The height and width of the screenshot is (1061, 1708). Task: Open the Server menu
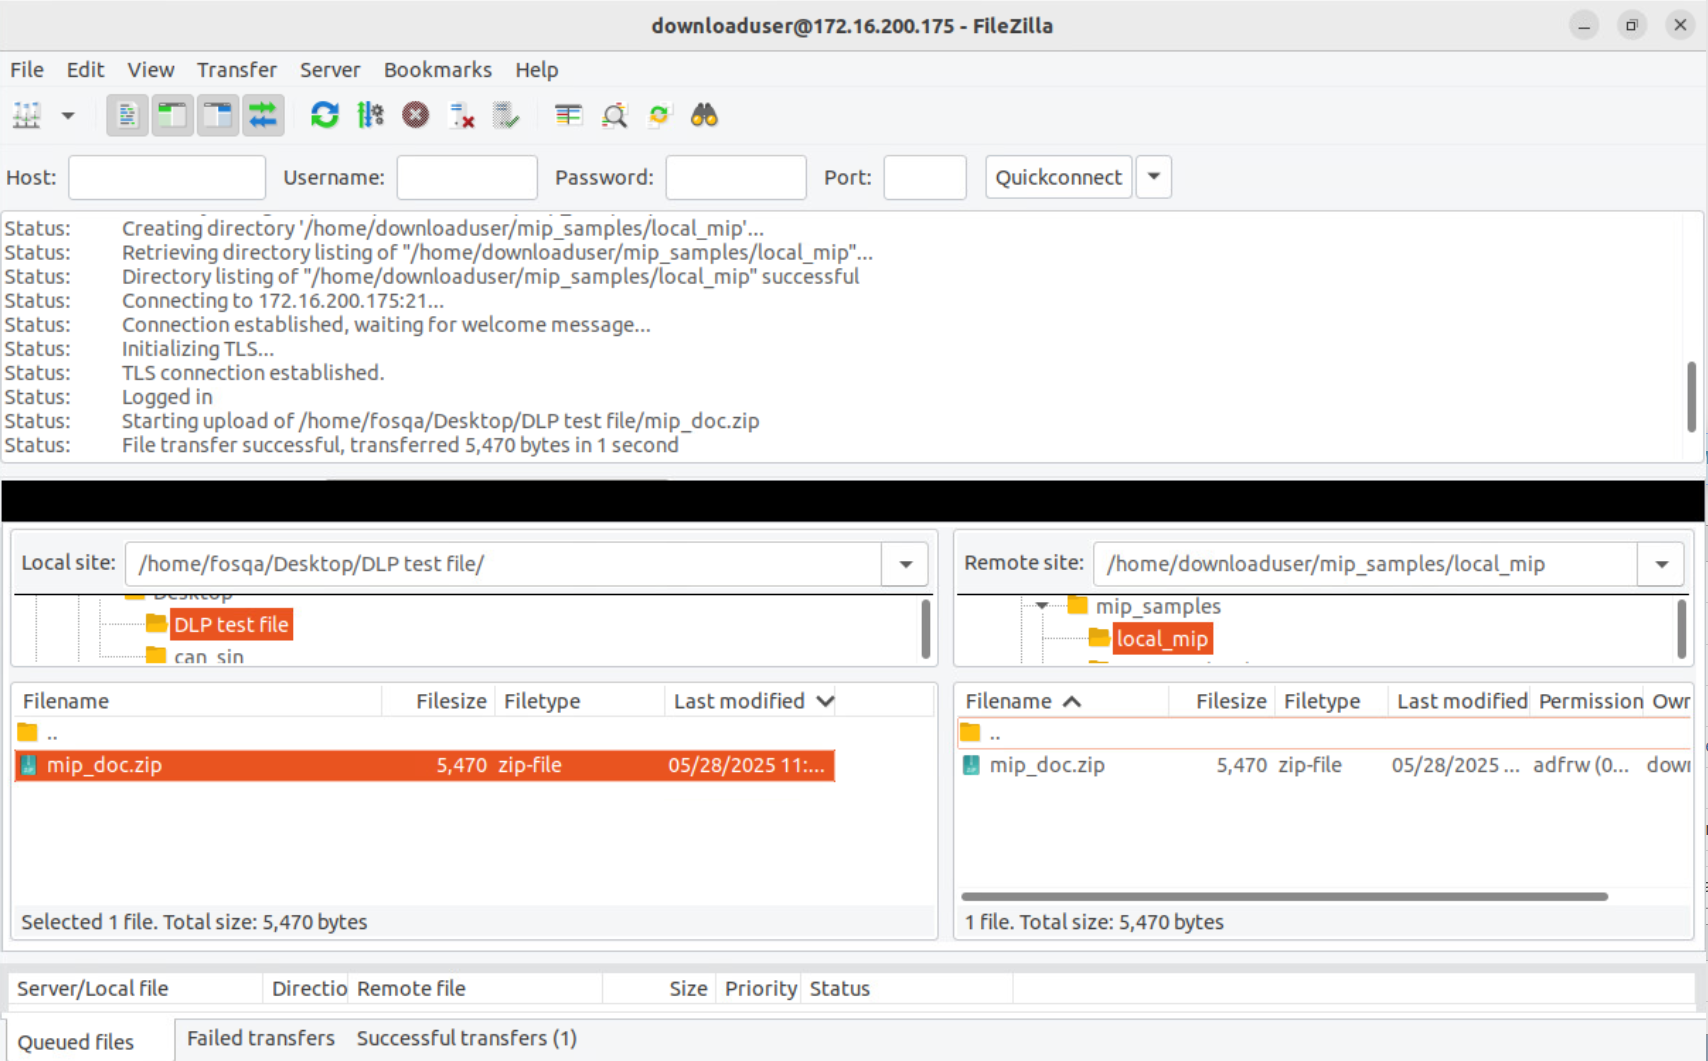pos(330,70)
